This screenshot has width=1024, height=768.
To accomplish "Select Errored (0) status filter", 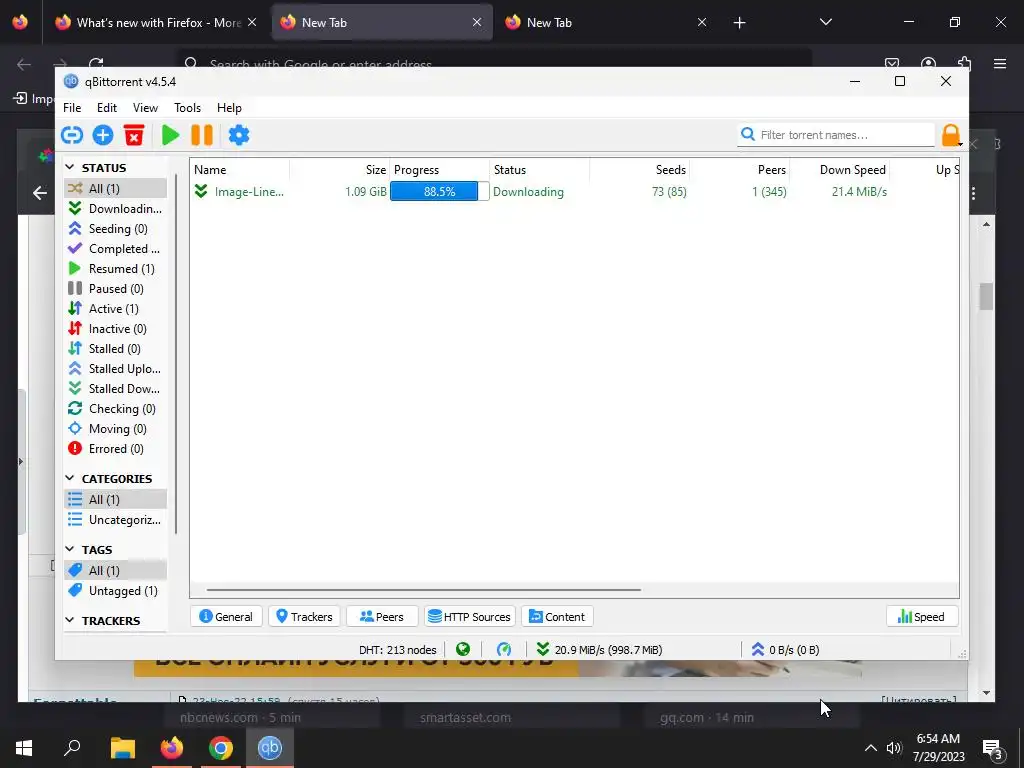I will tap(116, 449).
